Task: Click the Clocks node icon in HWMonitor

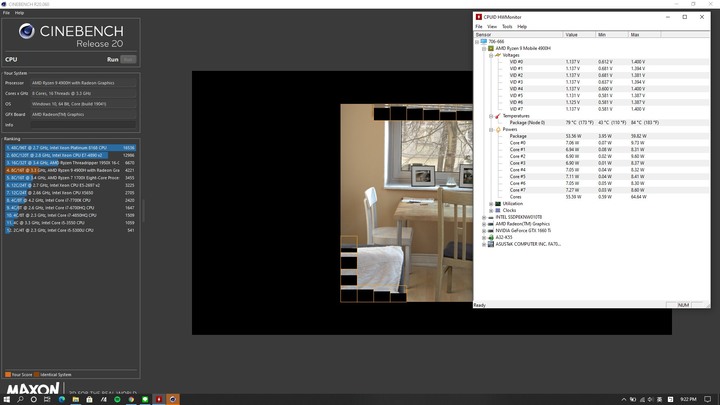Action: [x=498, y=210]
